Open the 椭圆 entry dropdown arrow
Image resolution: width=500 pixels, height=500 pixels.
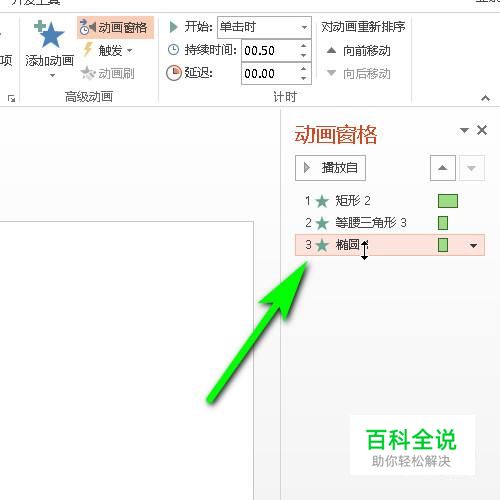pos(473,246)
